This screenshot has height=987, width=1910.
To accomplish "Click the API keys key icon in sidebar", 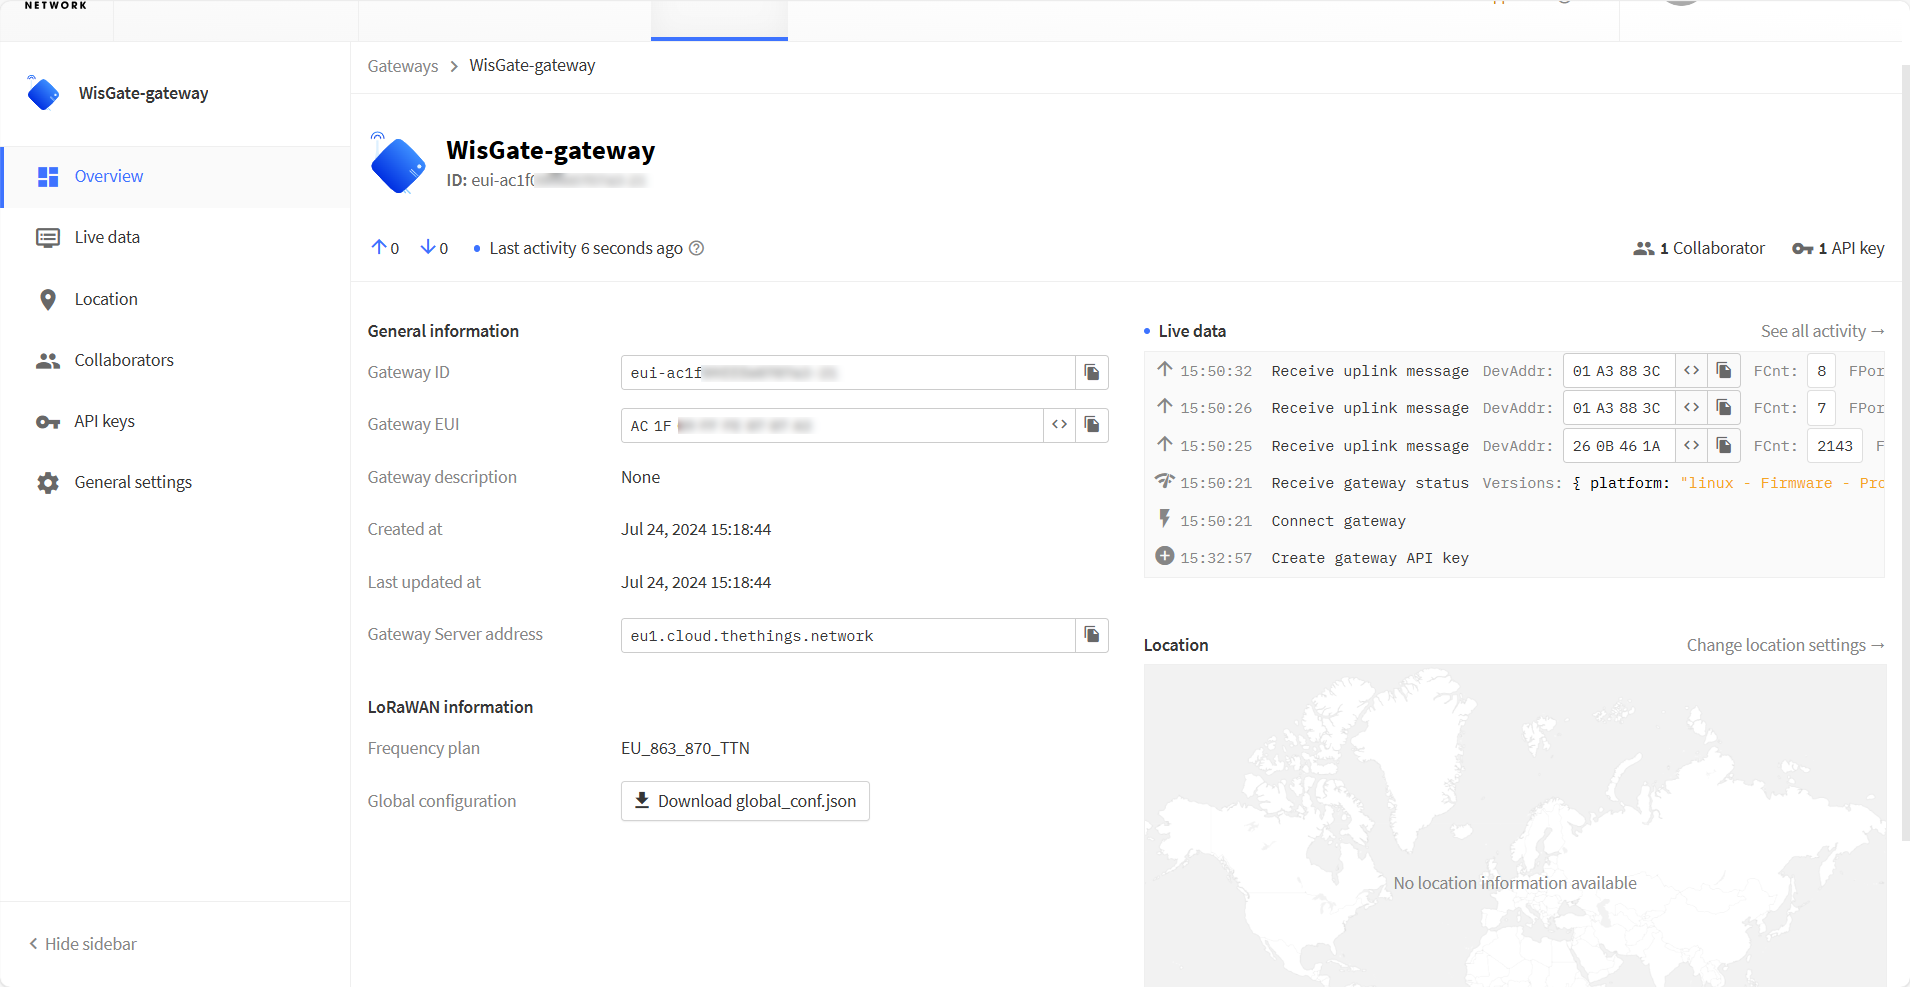I will tap(48, 422).
